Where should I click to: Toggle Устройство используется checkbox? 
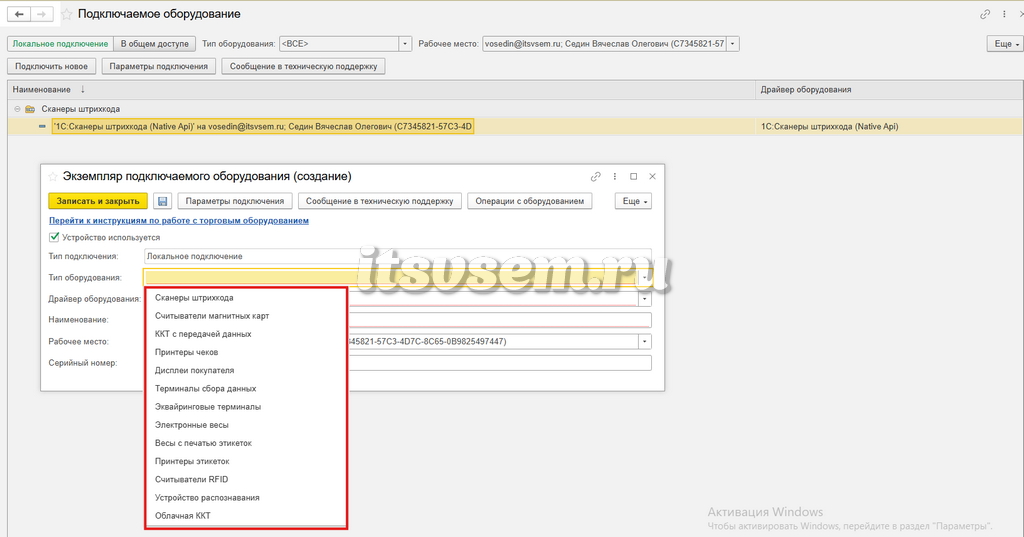[54, 237]
